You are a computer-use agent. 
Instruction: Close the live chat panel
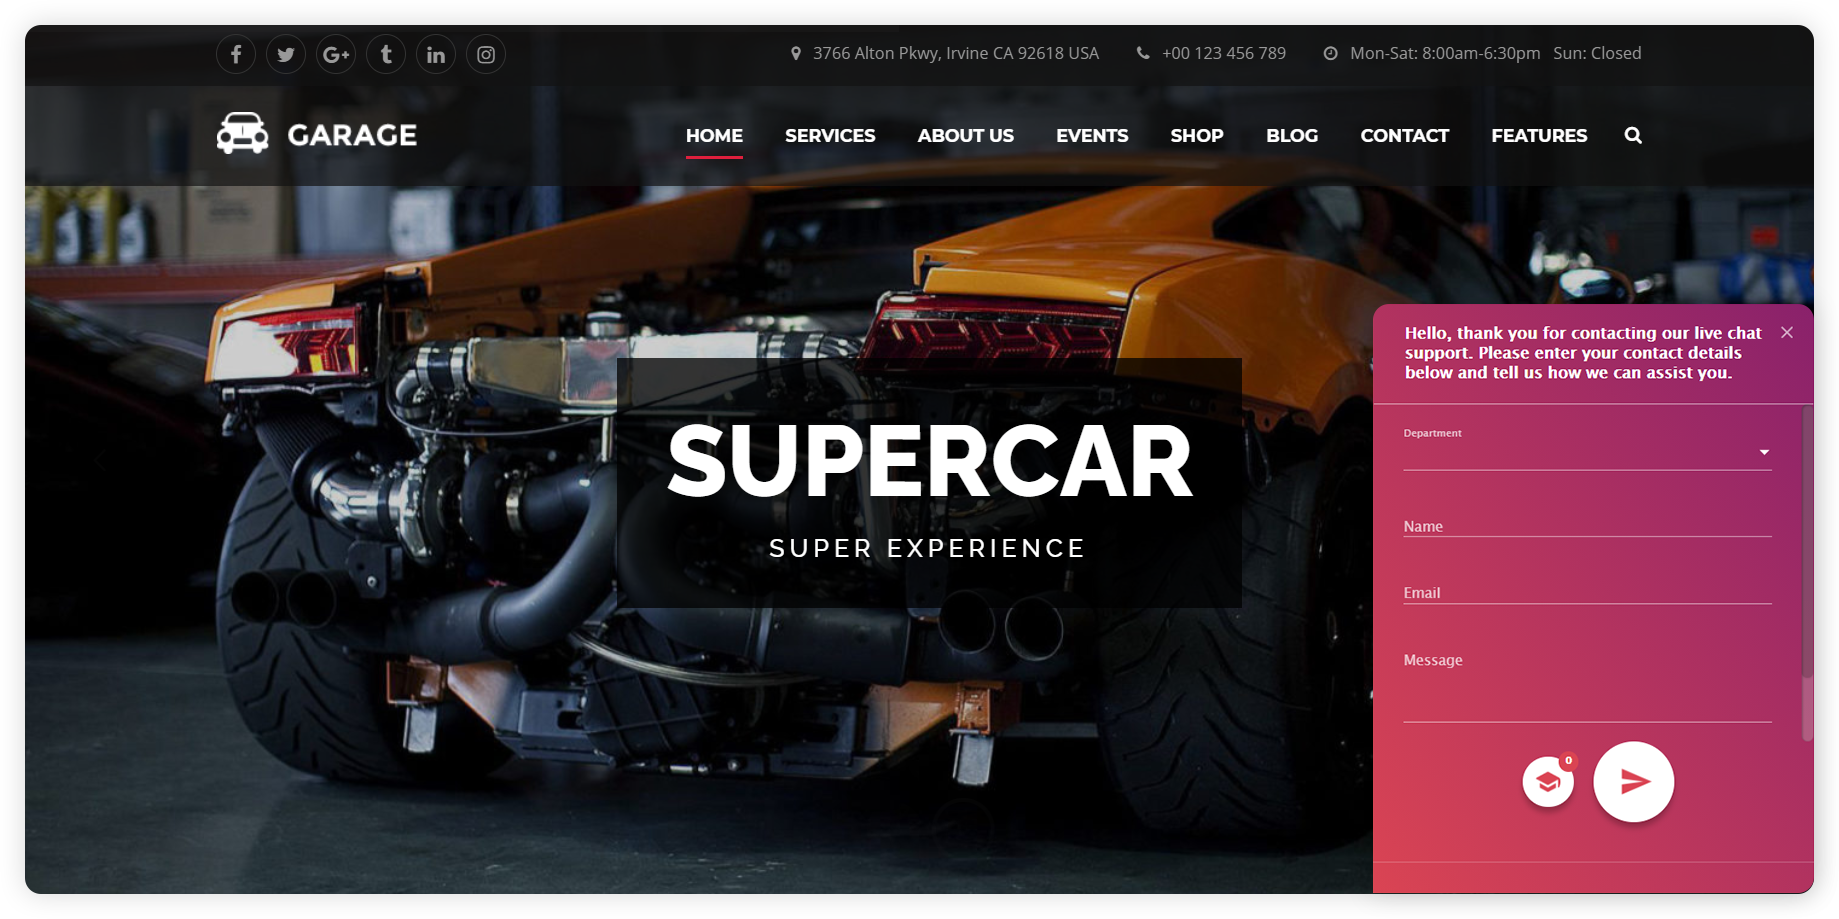(x=1787, y=332)
